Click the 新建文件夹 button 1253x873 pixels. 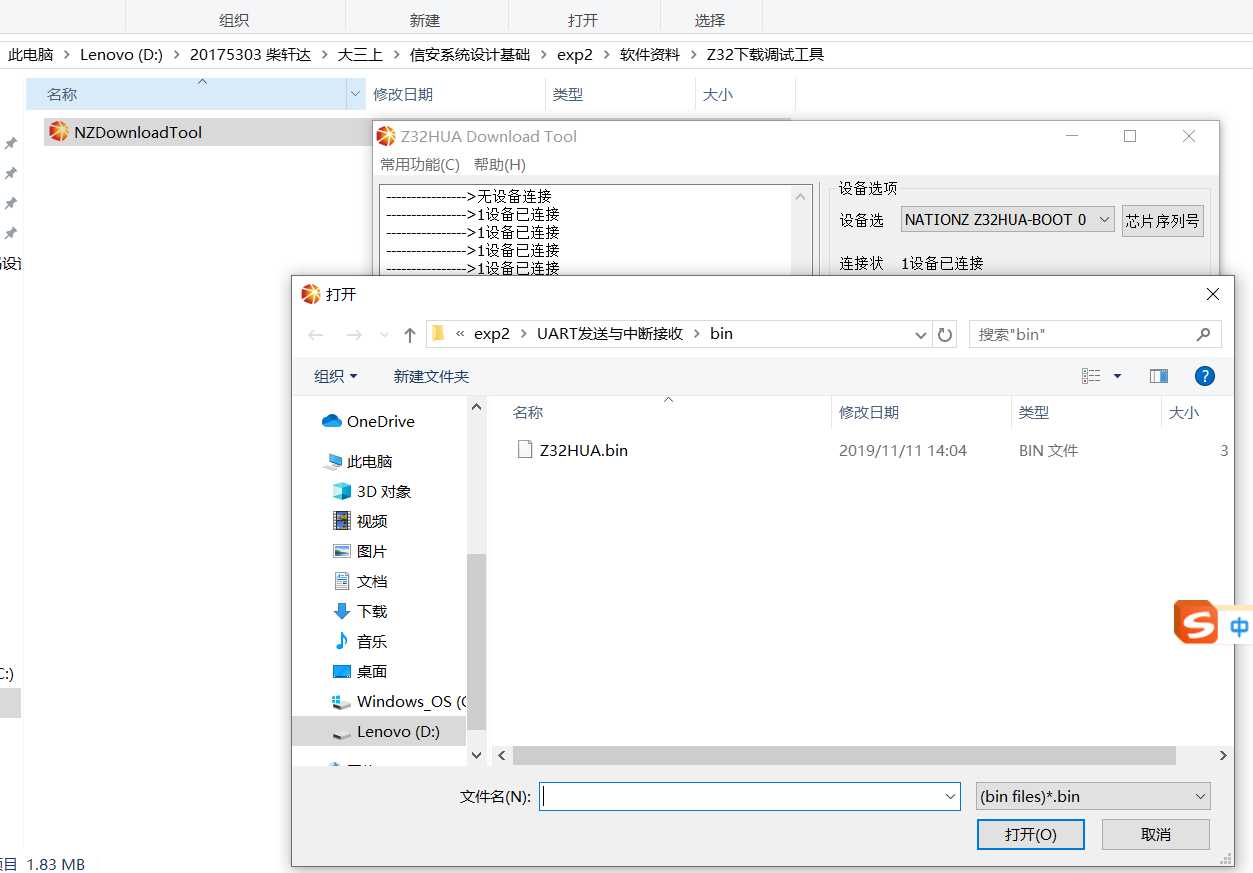(431, 376)
